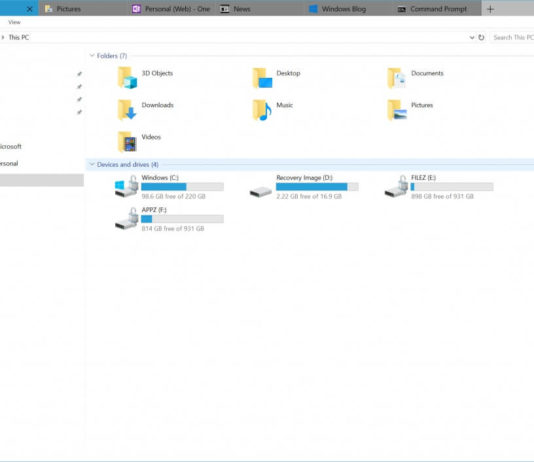Click '814 GB free of 931 GB' text
The height and width of the screenshot is (462, 534).
[x=173, y=228]
